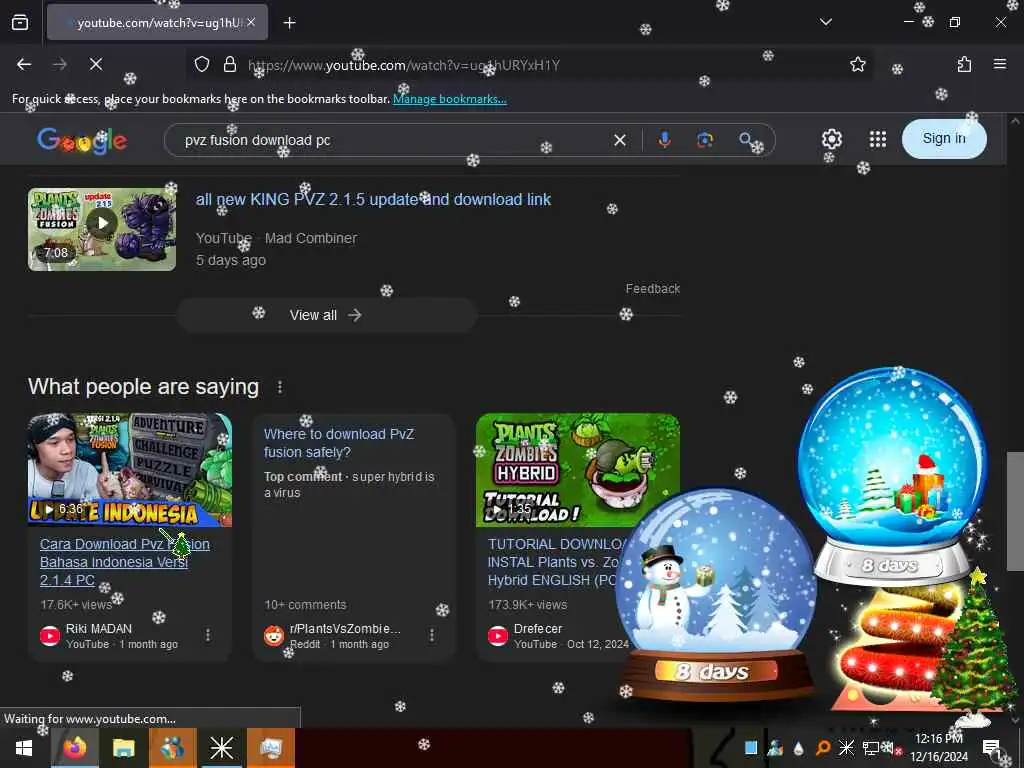Open What people are saying options menu
The width and height of the screenshot is (1024, 768).
point(280,387)
